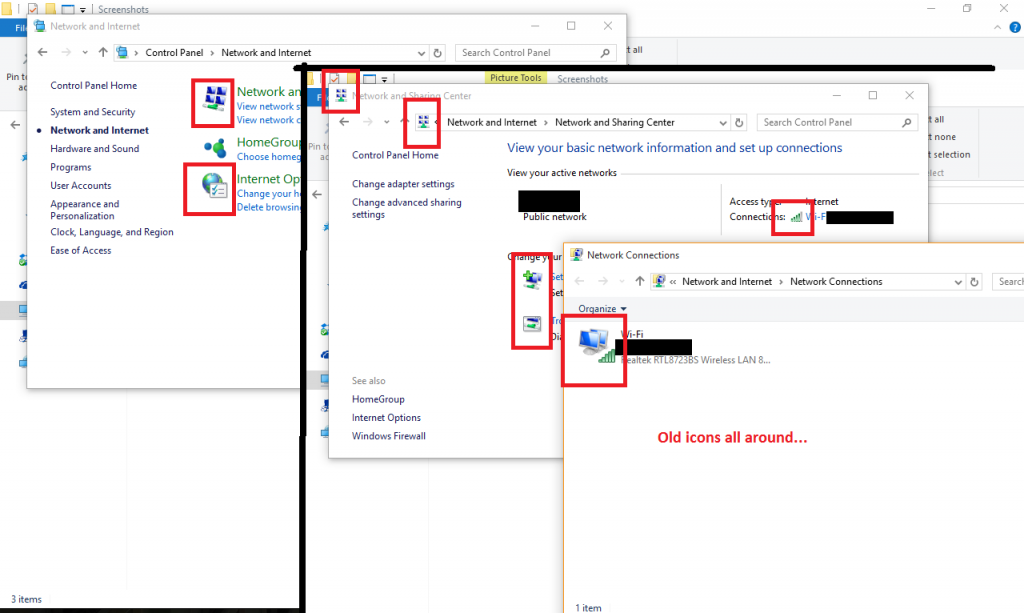
Task: Open Ease of Access category
Action: tap(81, 250)
